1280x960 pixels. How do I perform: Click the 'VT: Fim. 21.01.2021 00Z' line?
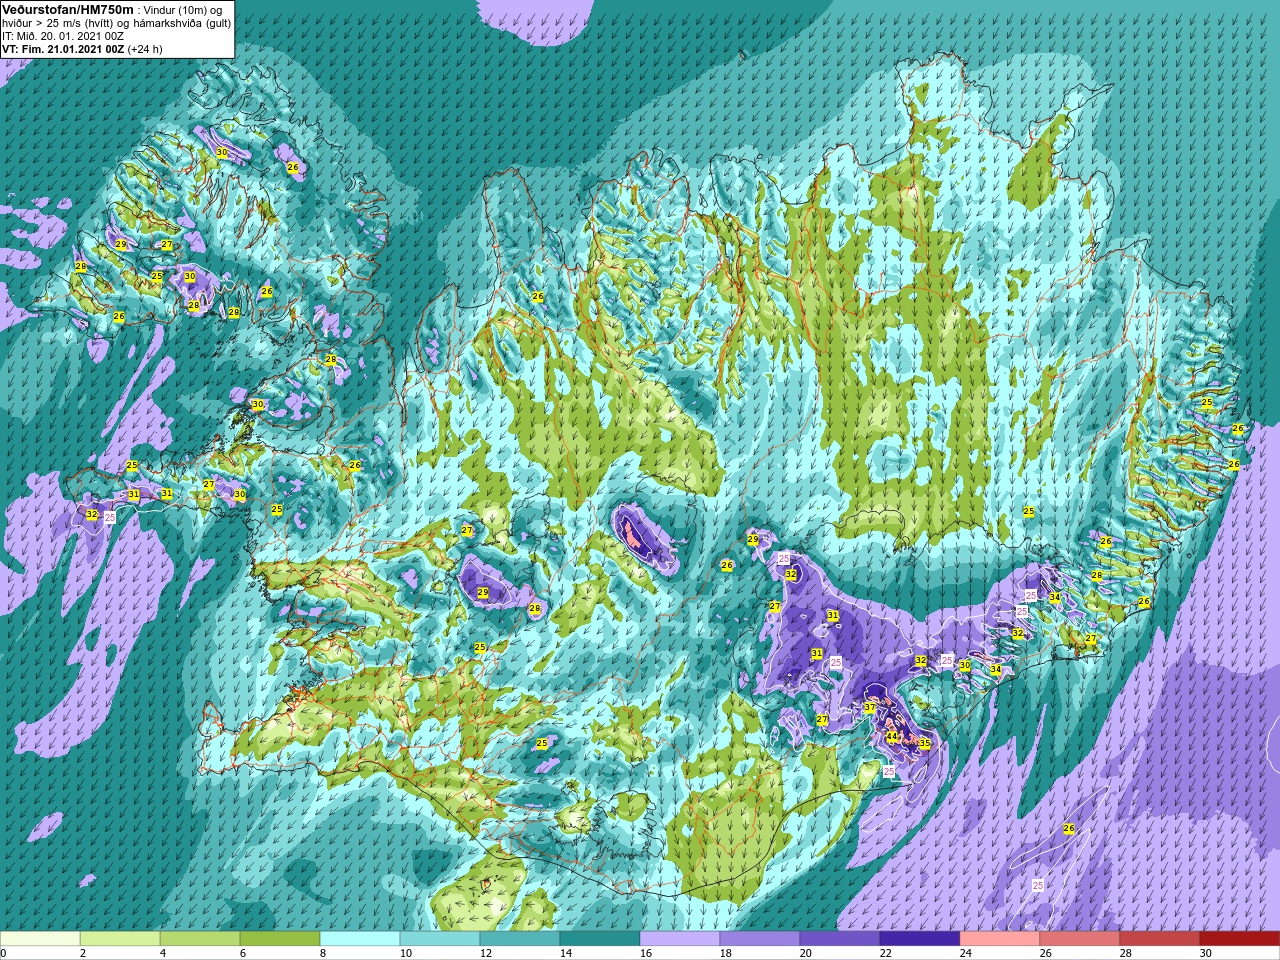[x=63, y=49]
